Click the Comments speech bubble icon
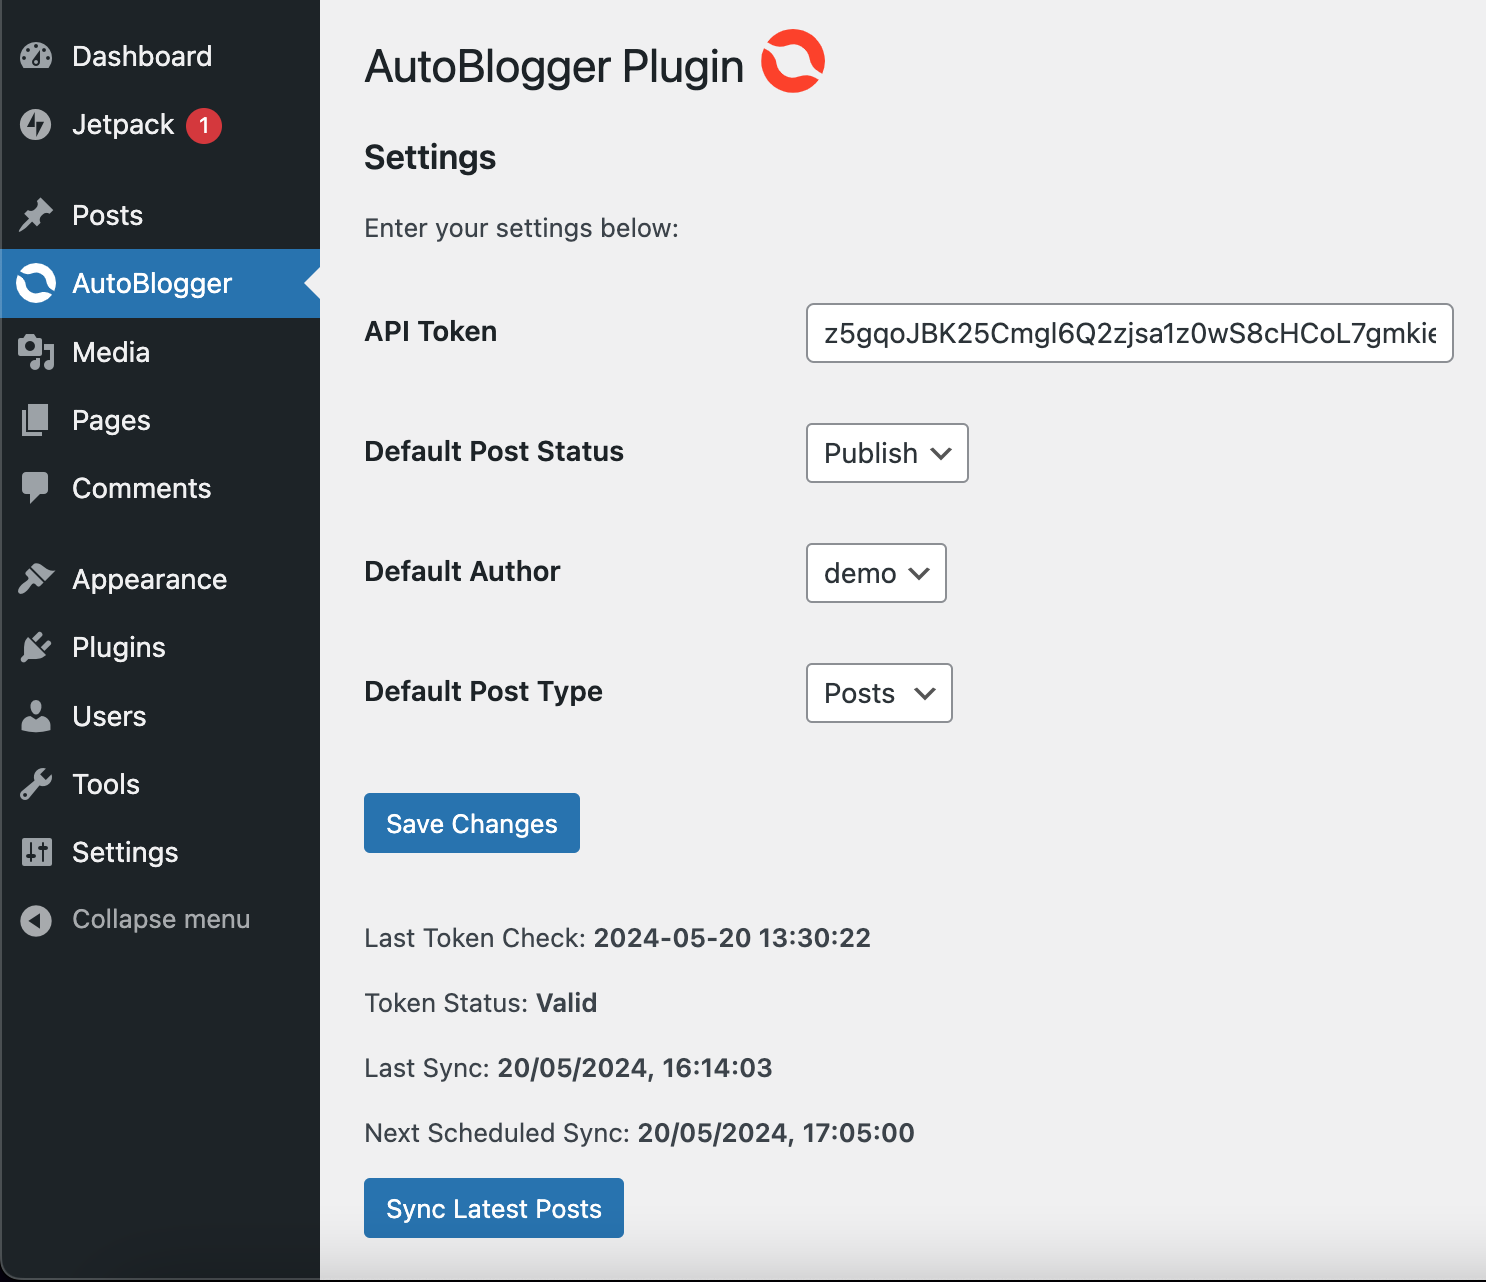 click(x=36, y=488)
